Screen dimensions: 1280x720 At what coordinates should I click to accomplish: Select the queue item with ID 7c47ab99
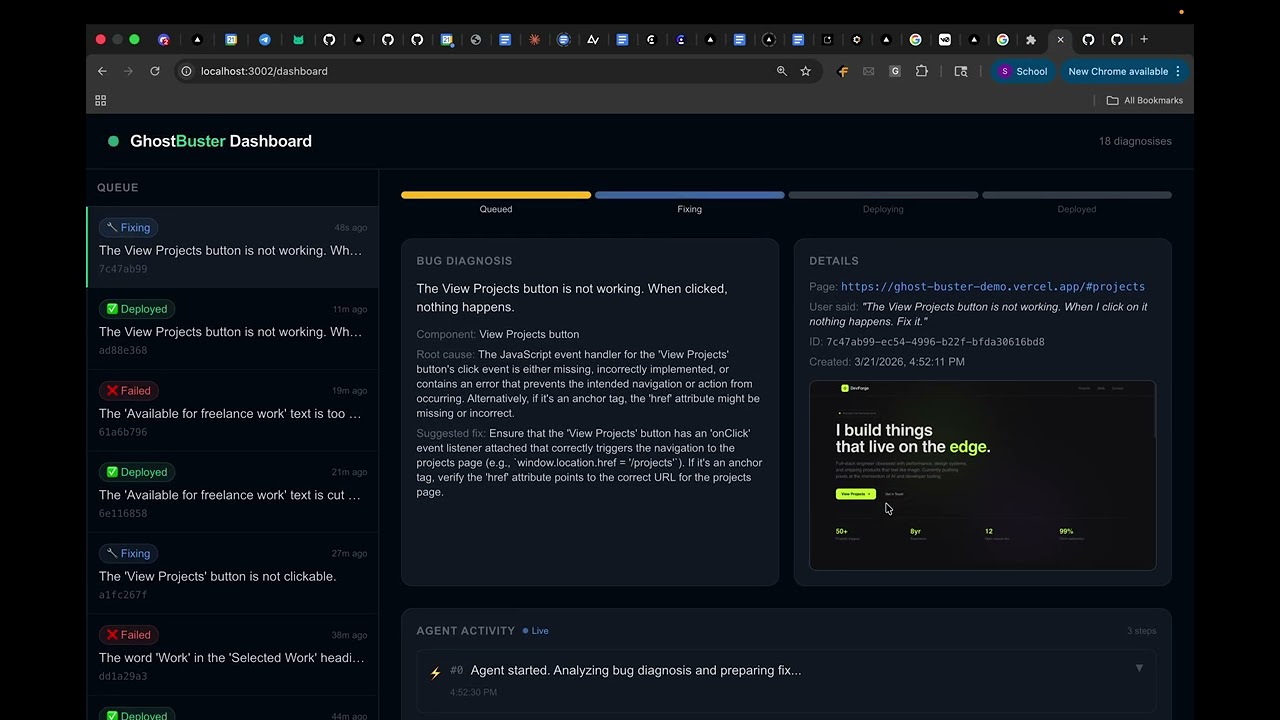pyautogui.click(x=233, y=248)
